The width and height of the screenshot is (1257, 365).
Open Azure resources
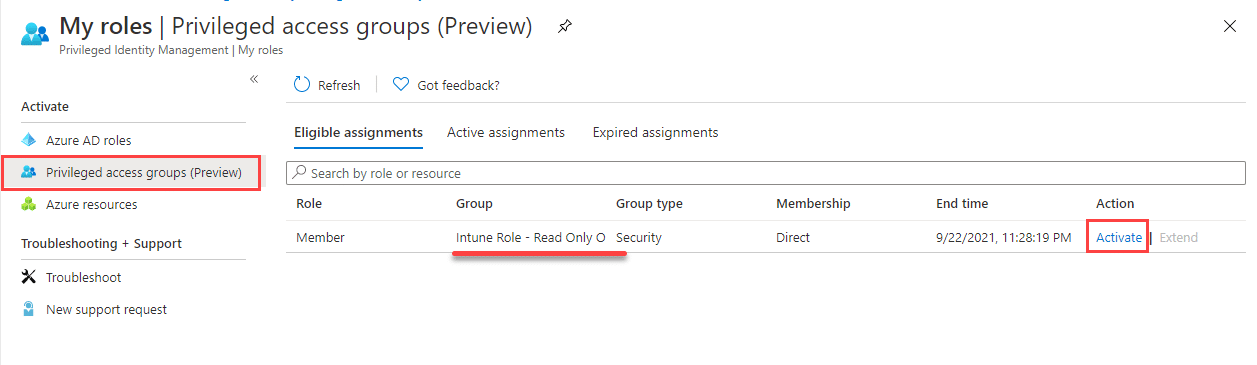pyautogui.click(x=92, y=204)
